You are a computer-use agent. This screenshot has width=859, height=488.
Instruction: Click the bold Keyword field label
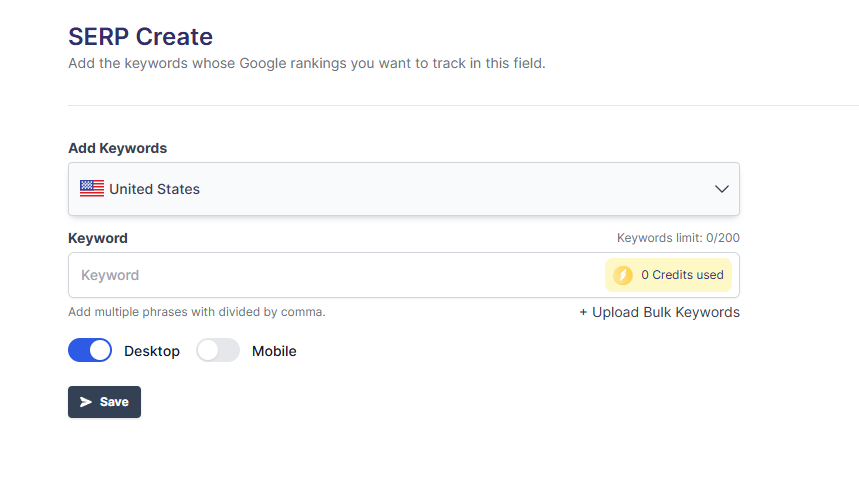click(98, 238)
